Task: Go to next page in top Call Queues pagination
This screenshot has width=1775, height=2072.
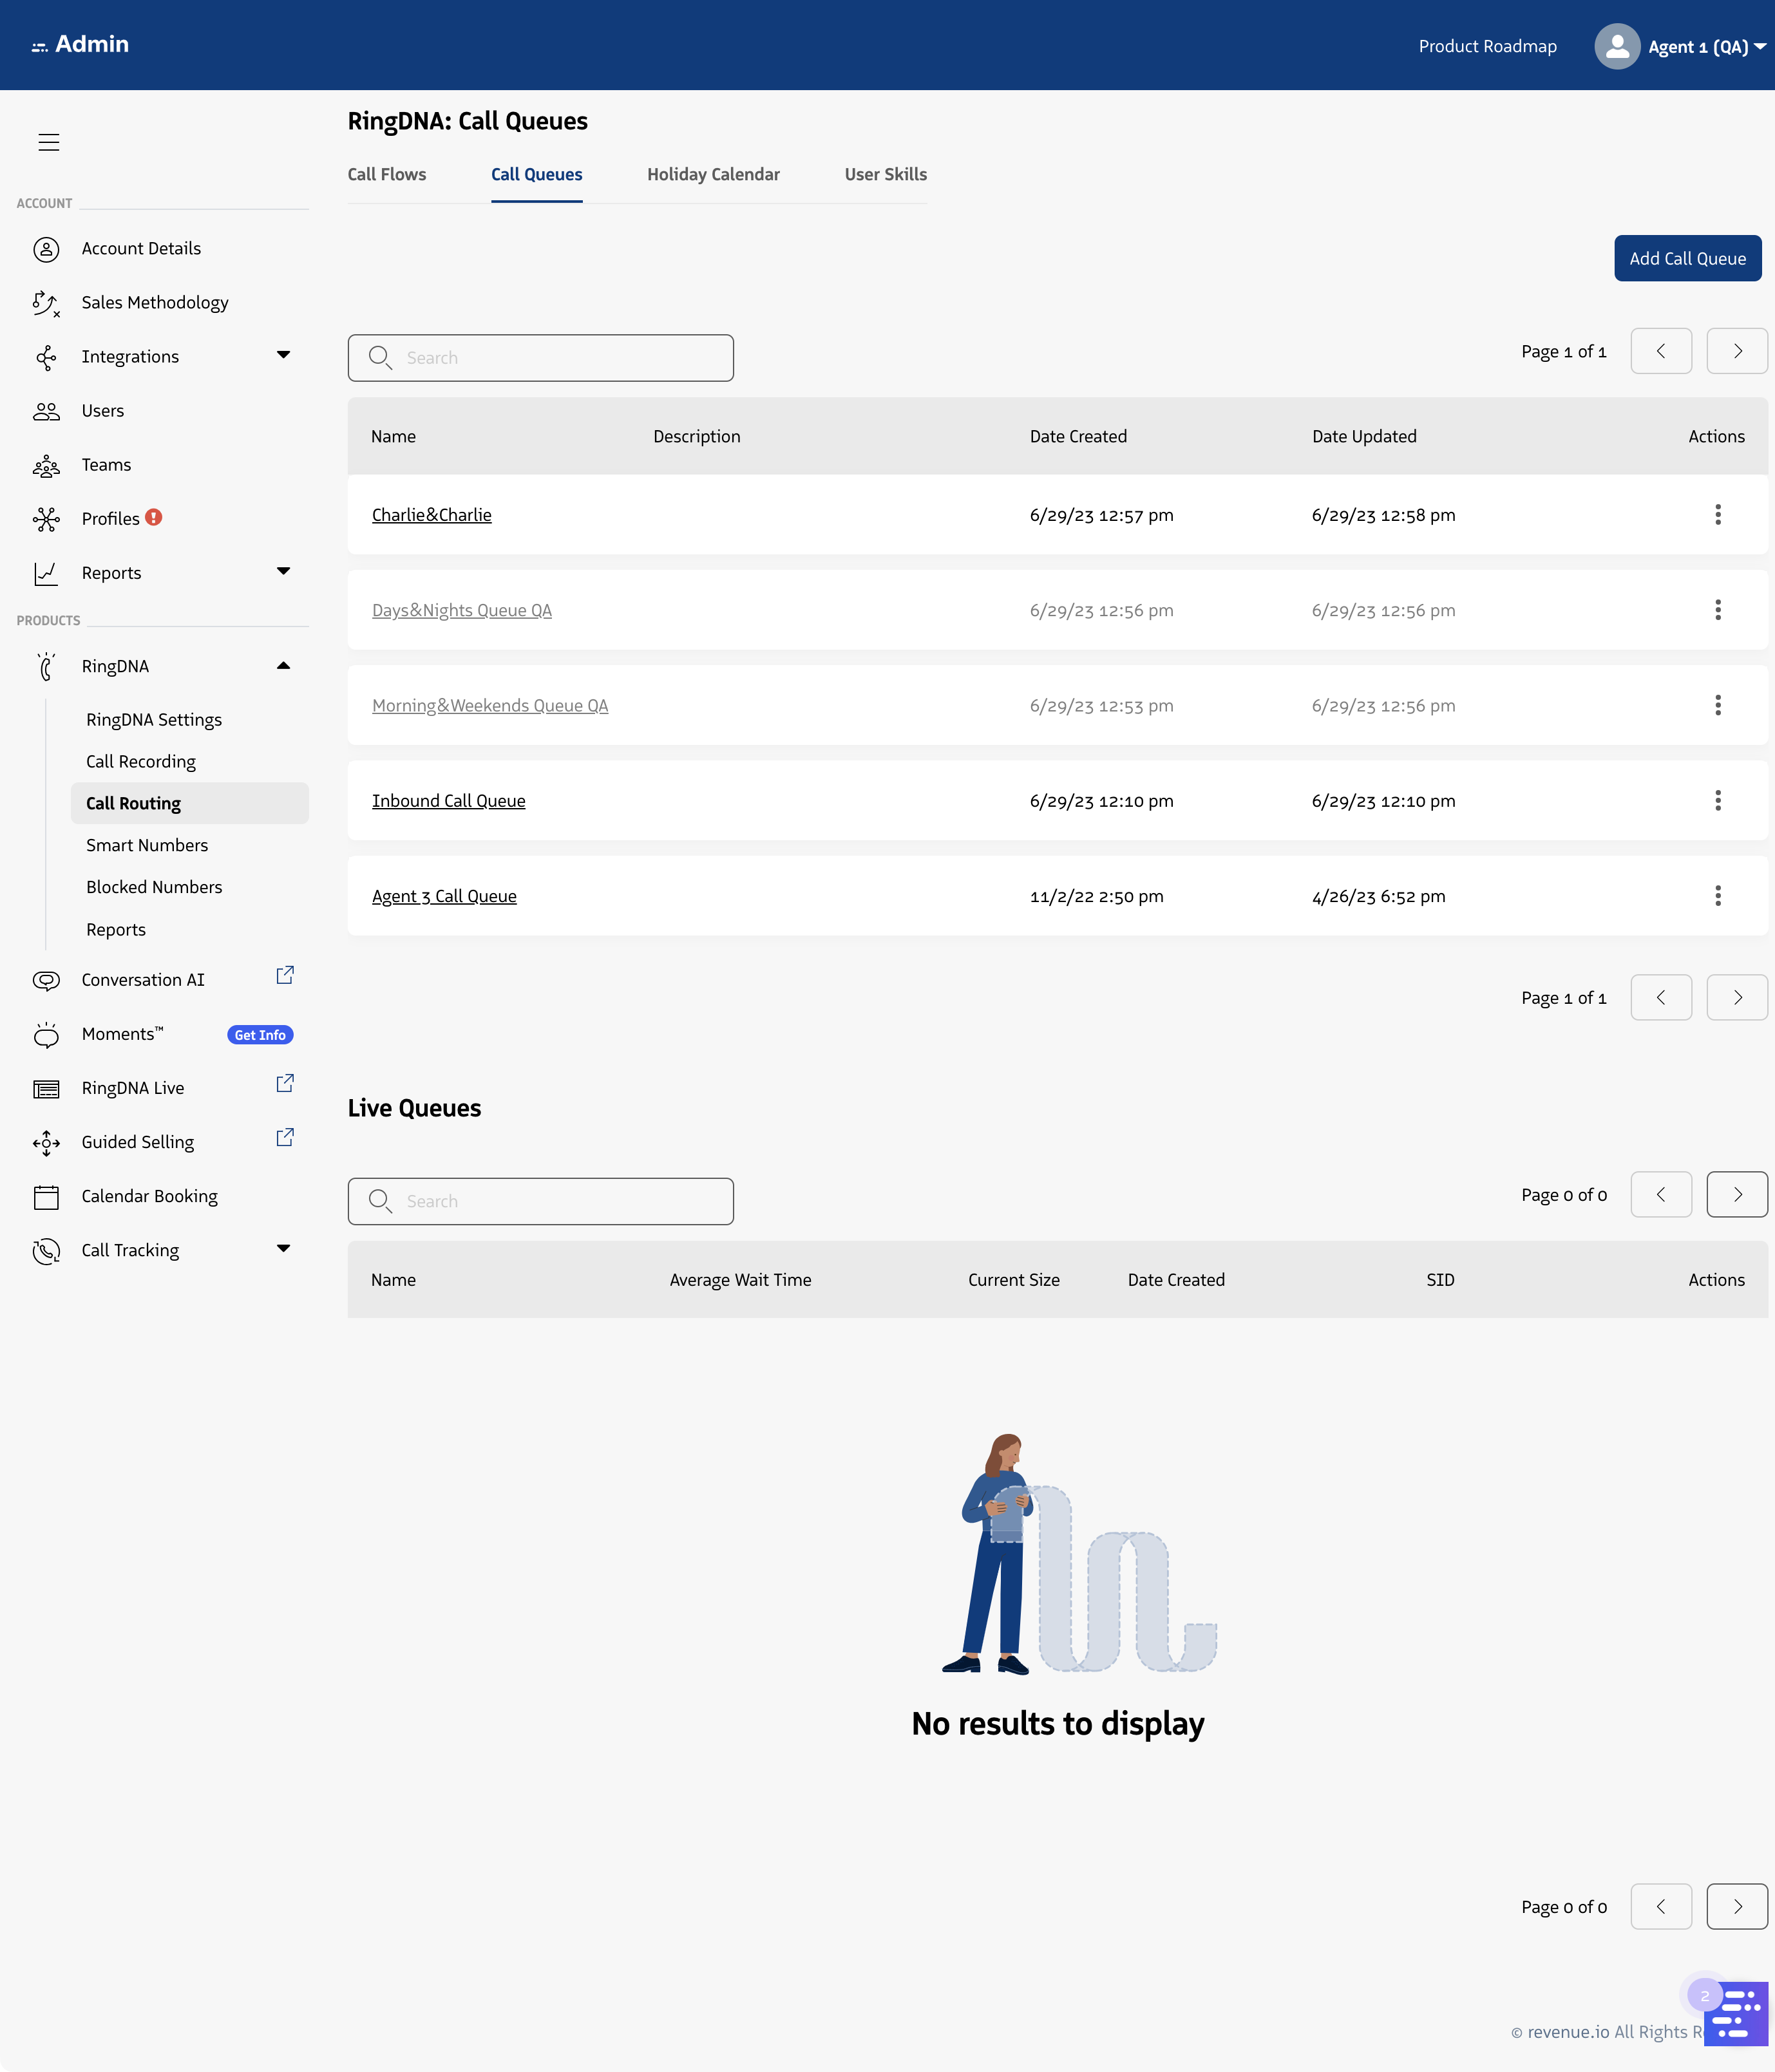Action: [1736, 351]
